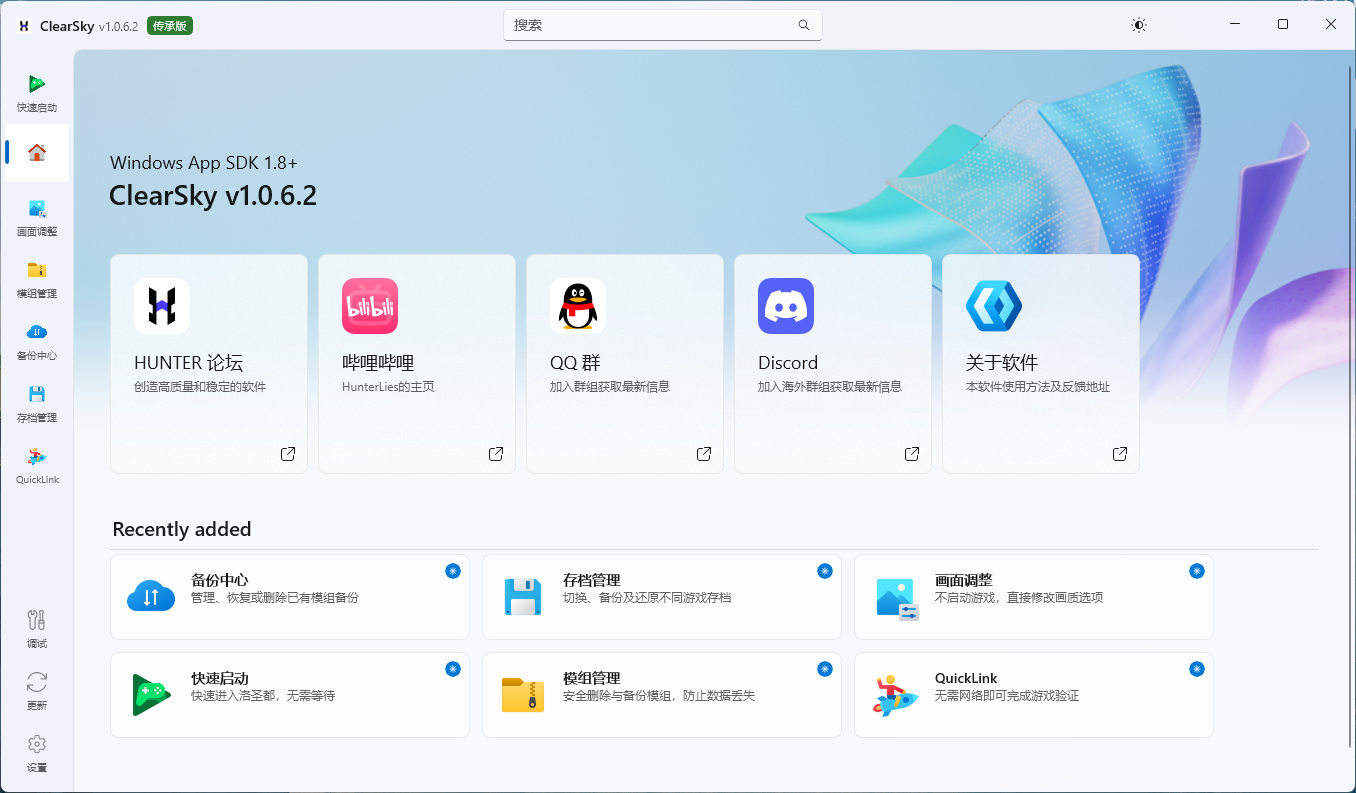The image size is (1356, 793).
Task: Toggle the light/dark theme button
Action: coord(1138,25)
